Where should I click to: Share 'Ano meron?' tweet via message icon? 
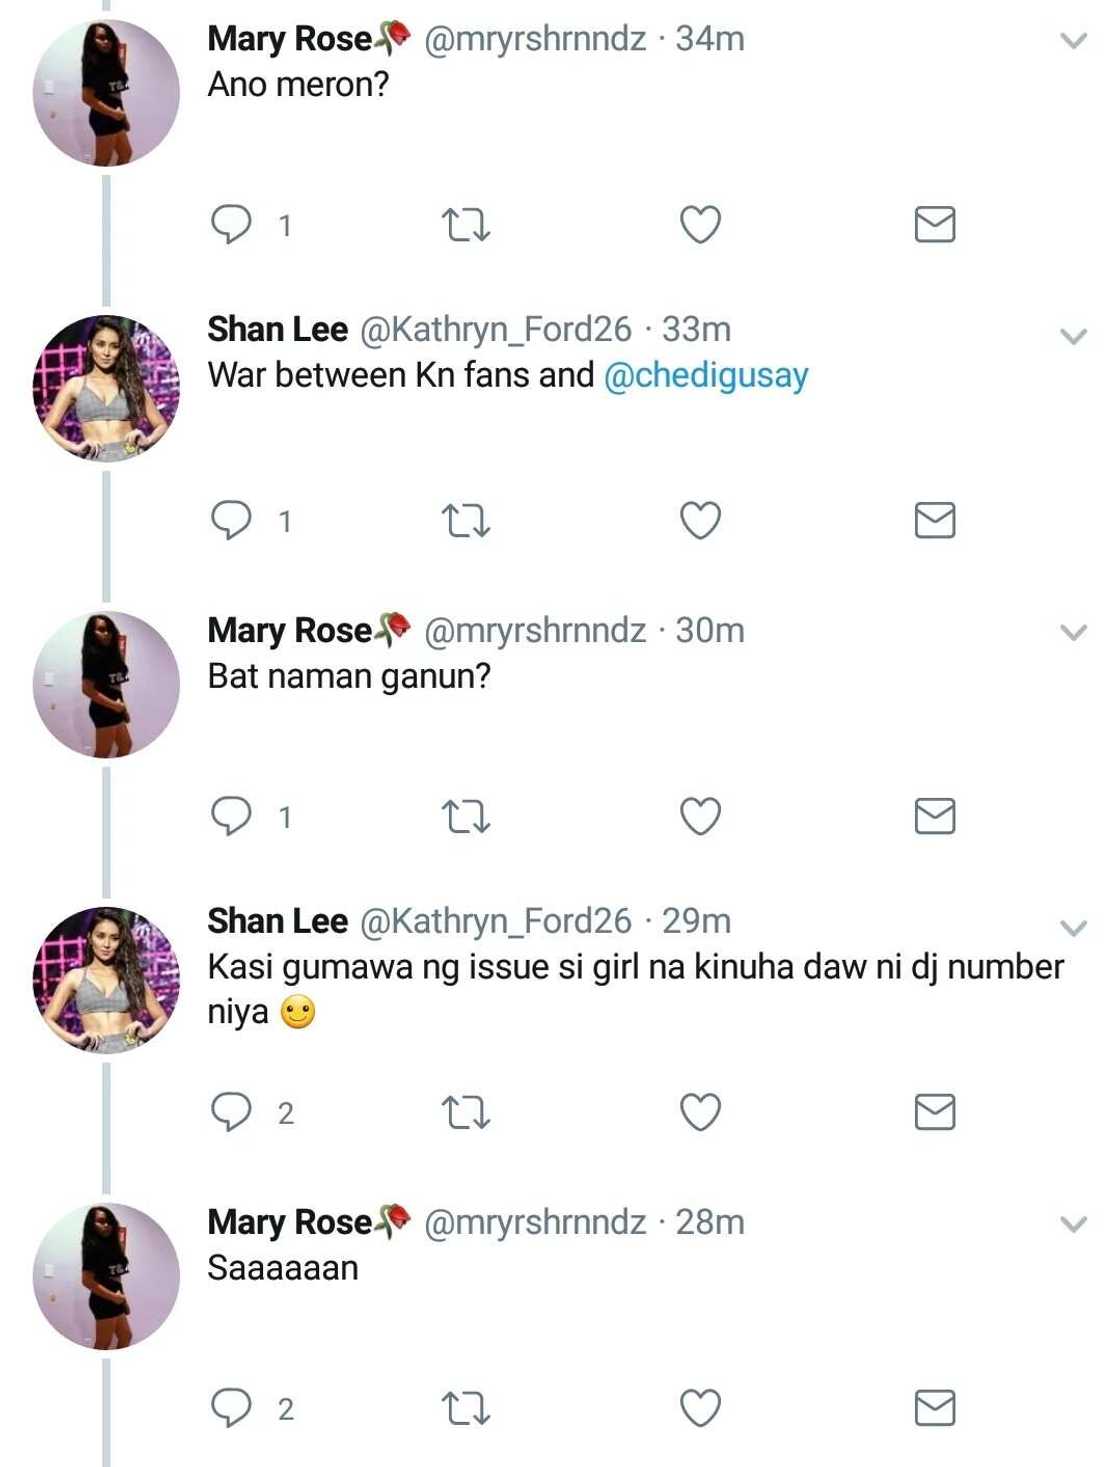[x=935, y=224]
